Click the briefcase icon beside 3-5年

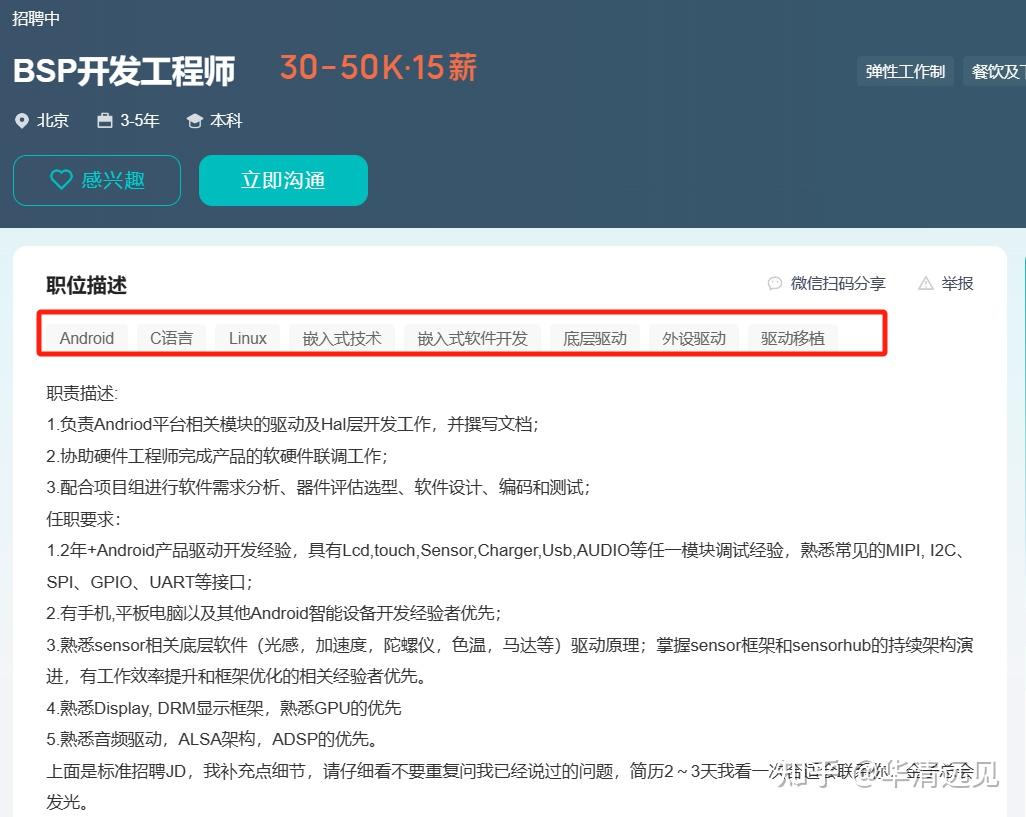(105, 120)
